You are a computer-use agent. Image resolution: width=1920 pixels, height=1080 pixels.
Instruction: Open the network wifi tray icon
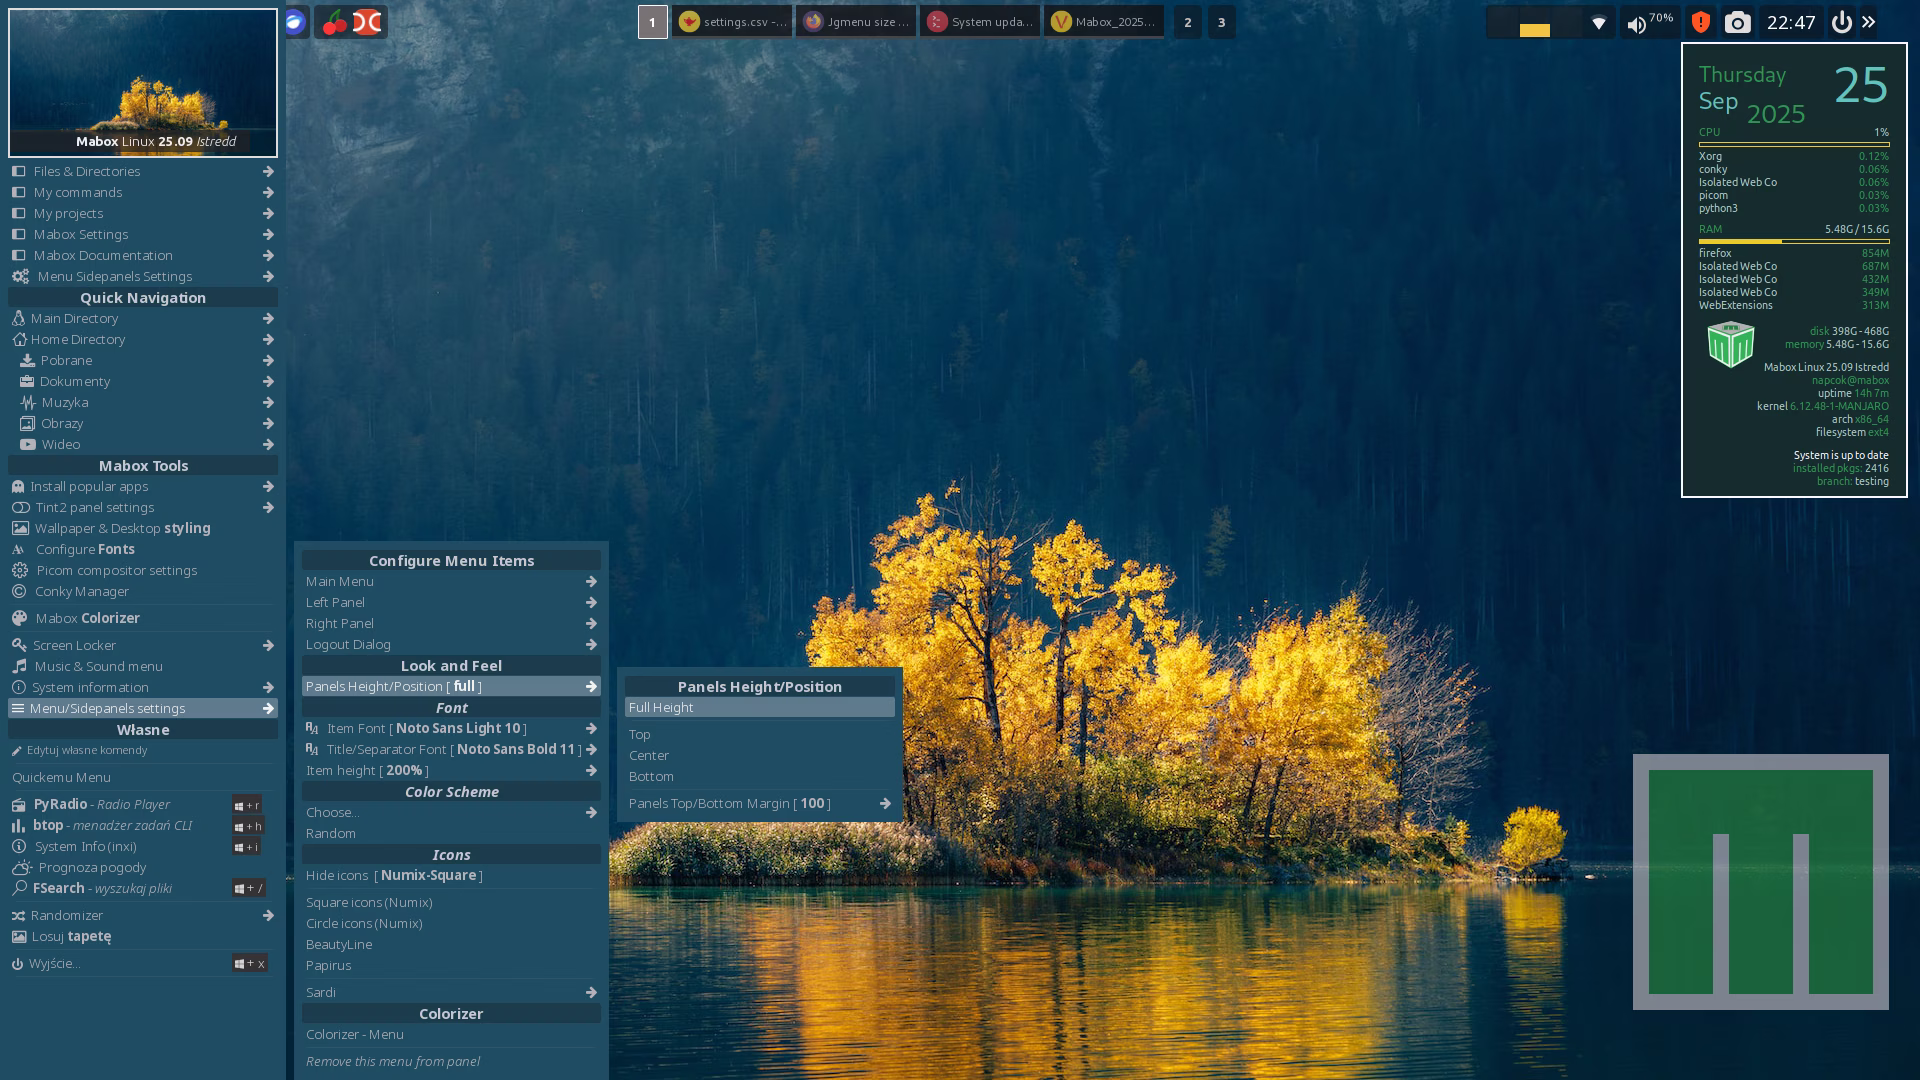pyautogui.click(x=1598, y=23)
